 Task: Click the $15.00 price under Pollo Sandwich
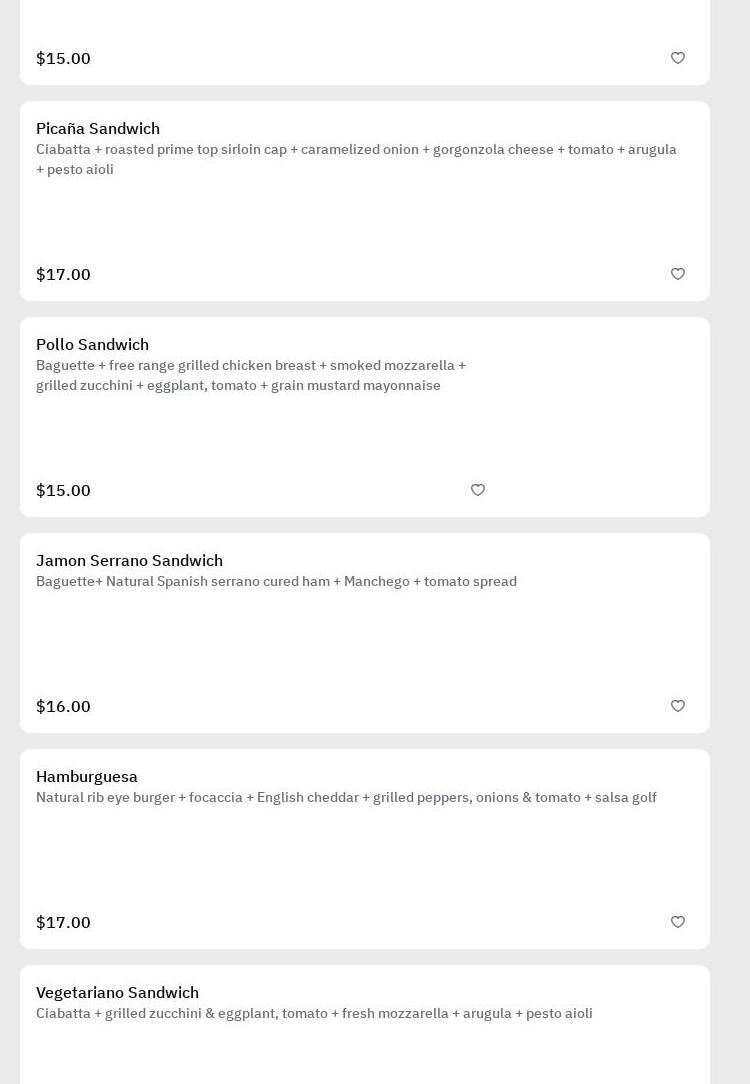(63, 491)
